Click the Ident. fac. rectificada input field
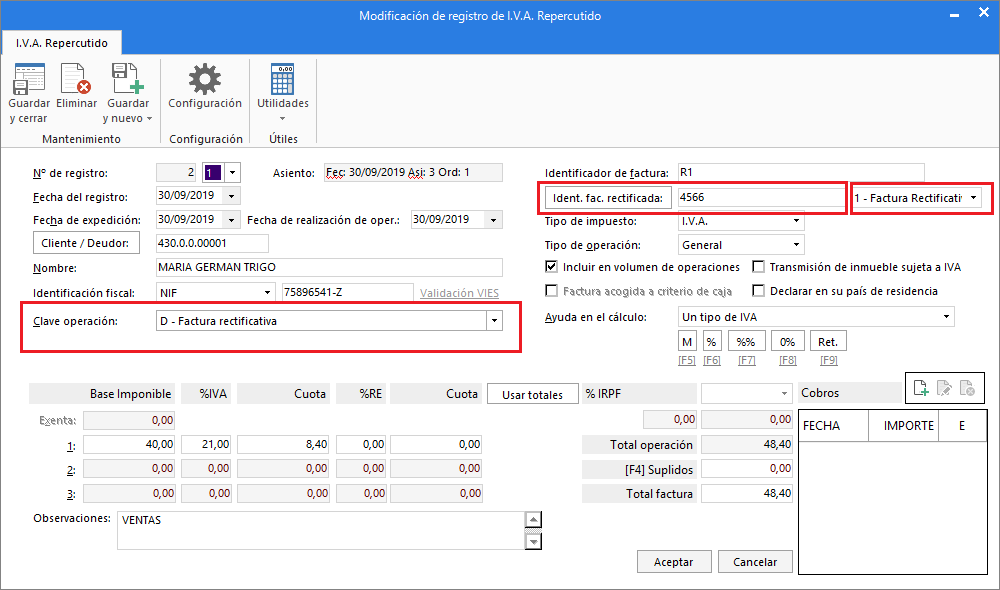 tap(760, 198)
